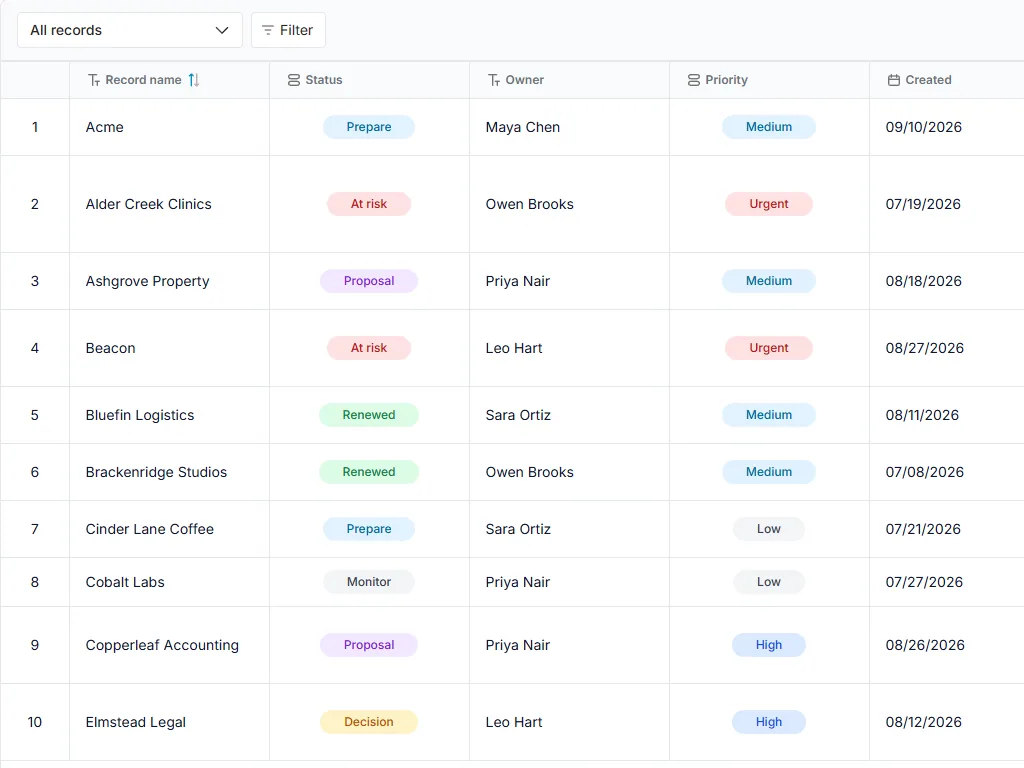
Task: Open the Bluefin Logistics record
Action: coord(140,415)
